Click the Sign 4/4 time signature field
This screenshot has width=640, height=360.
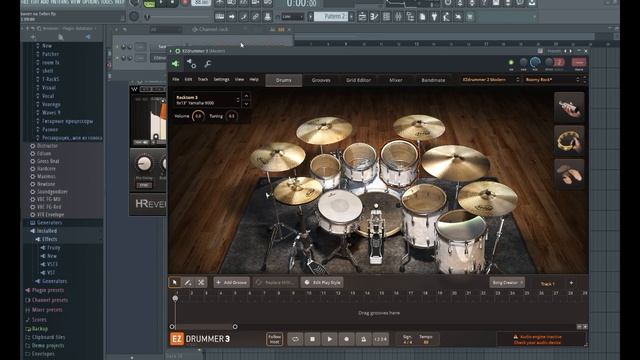(x=407, y=339)
